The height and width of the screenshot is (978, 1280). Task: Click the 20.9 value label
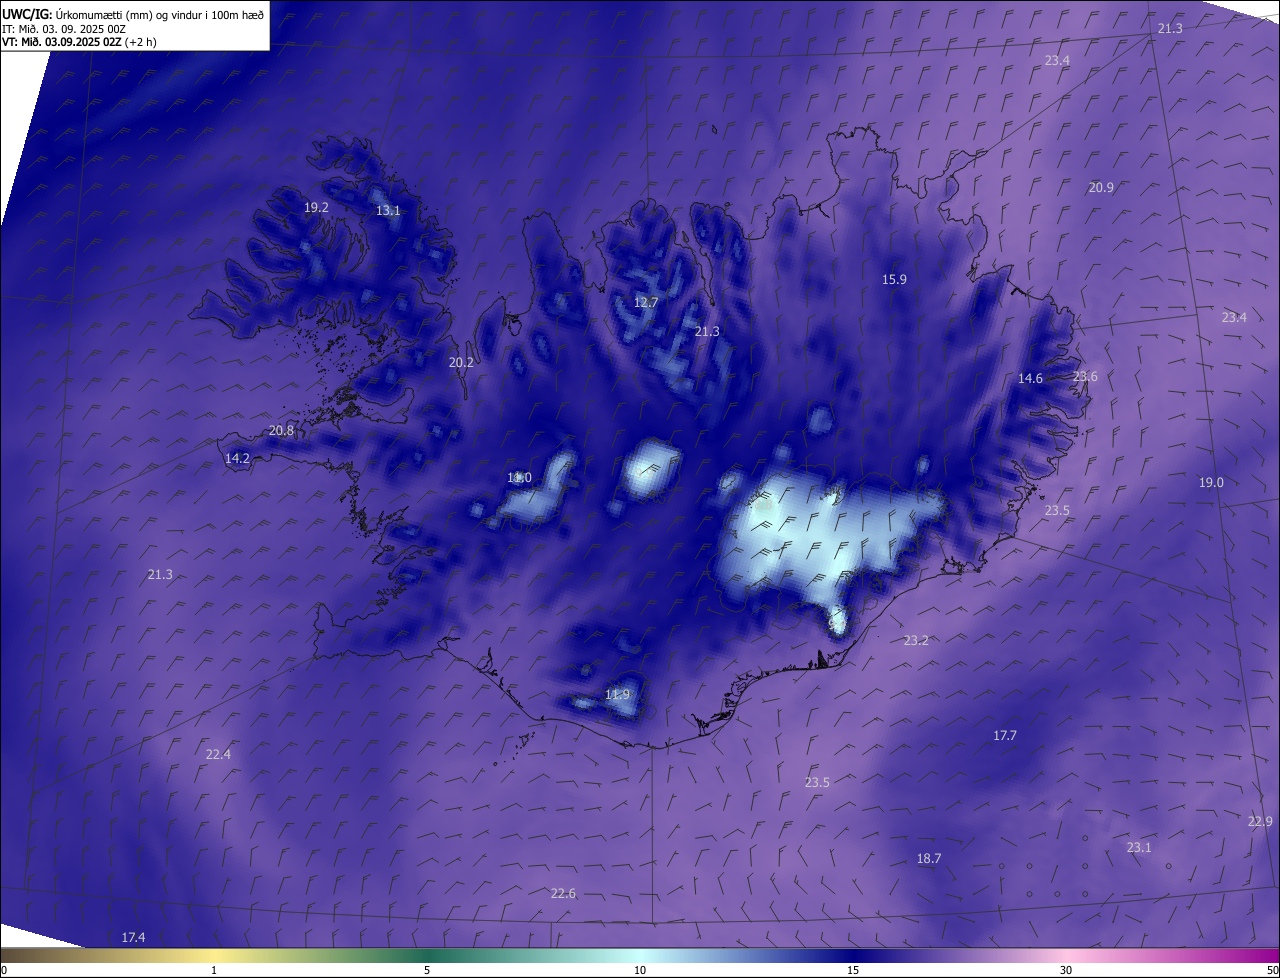[1101, 188]
